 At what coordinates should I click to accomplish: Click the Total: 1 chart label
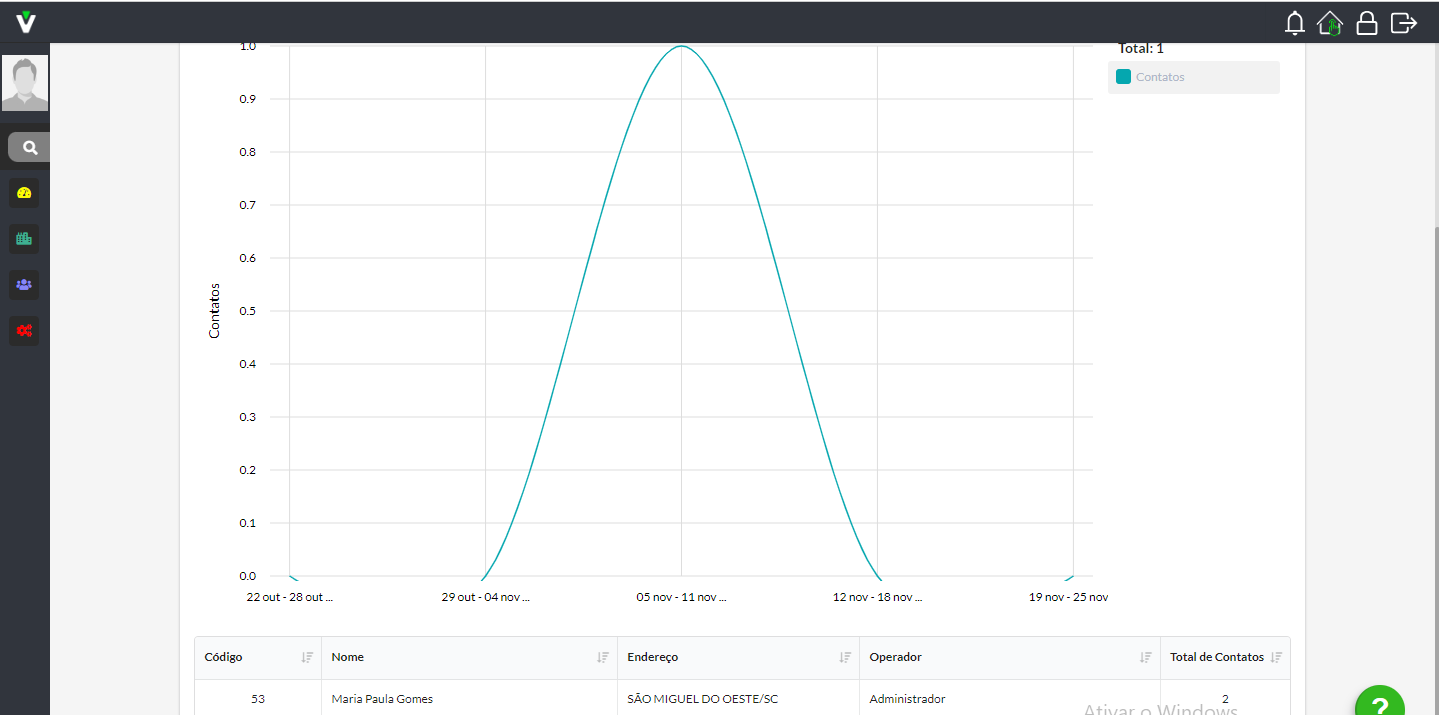1141,48
